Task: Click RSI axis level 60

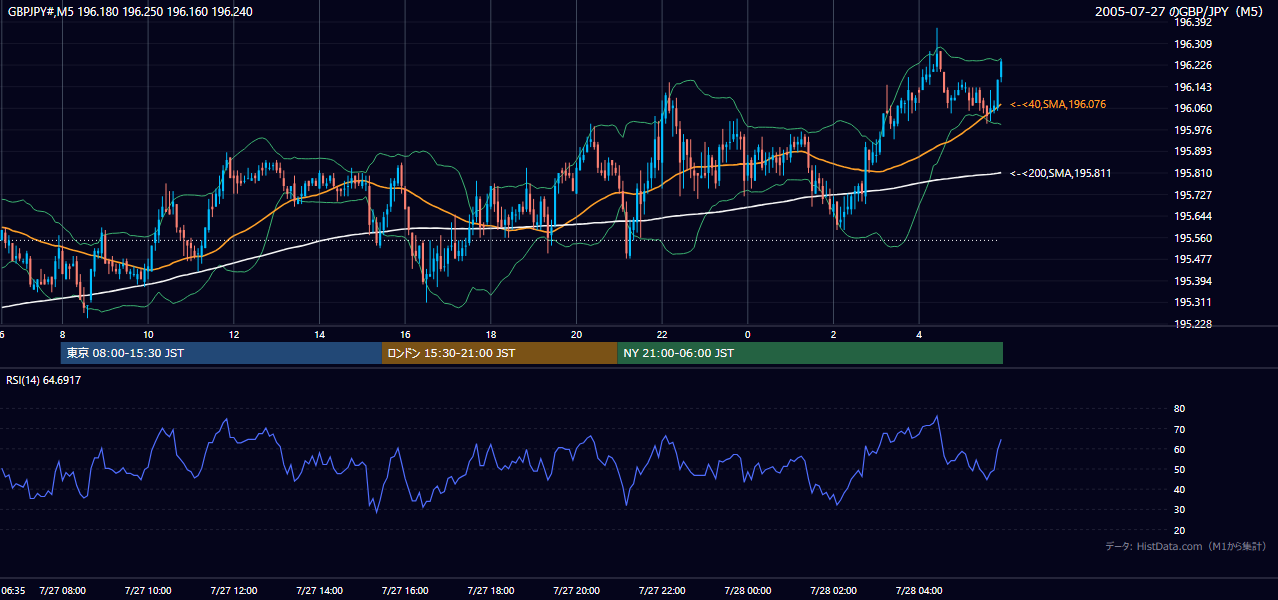Action: coord(1179,449)
